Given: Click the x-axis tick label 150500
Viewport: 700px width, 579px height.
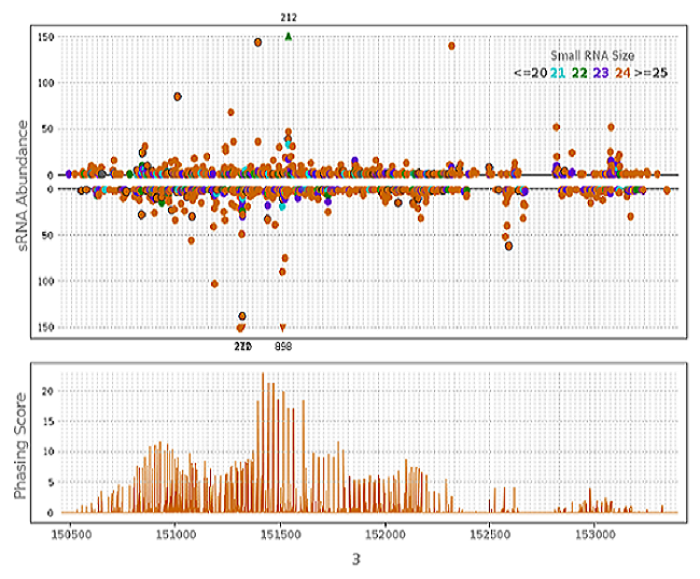Looking at the screenshot, I should (x=71, y=534).
